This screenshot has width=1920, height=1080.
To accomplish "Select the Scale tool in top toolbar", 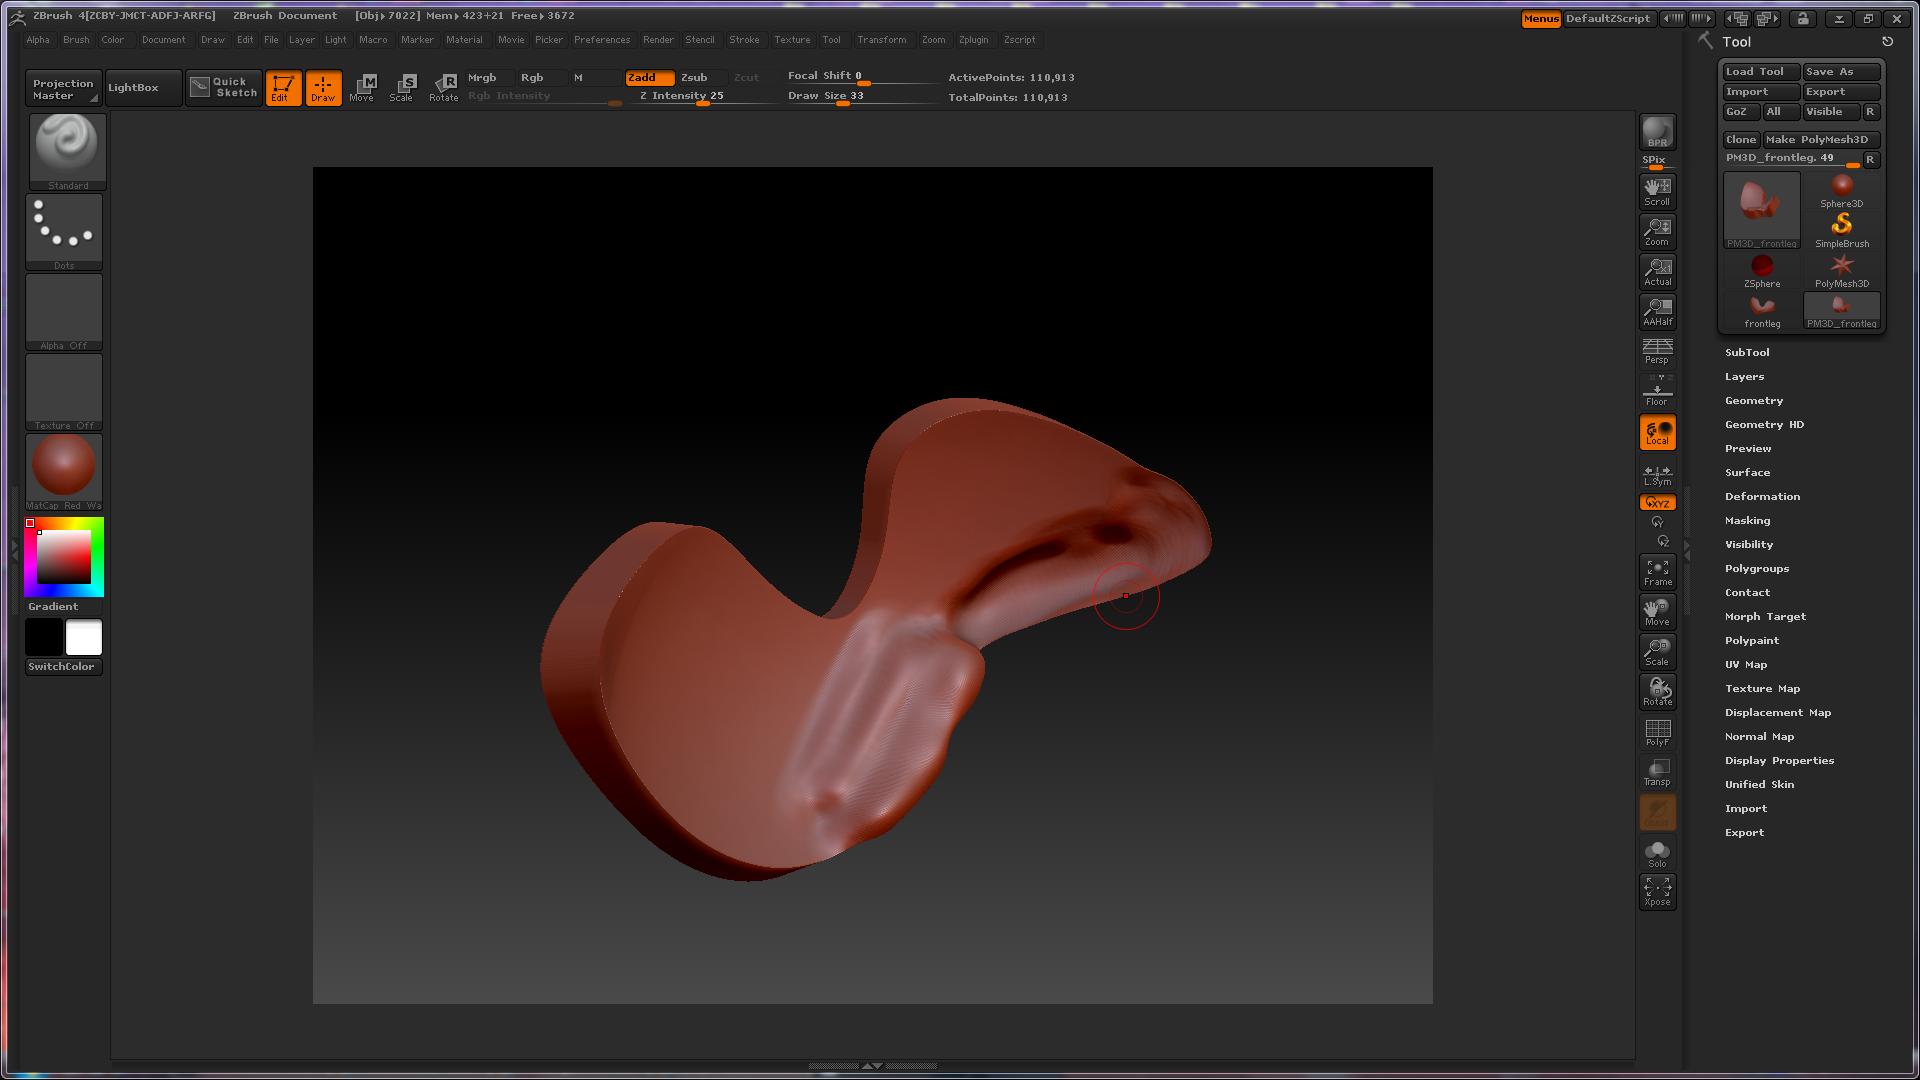I will tap(402, 87).
